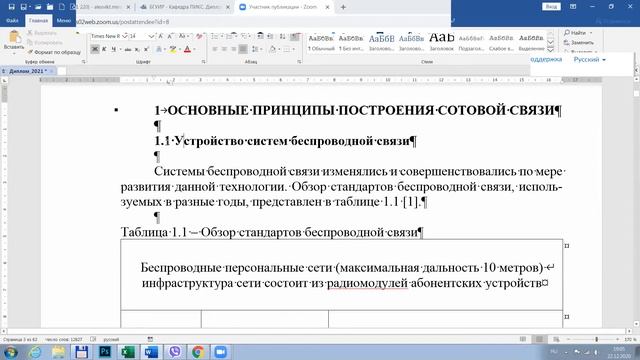Open the Файл tab
640x360 pixels.
12,20
